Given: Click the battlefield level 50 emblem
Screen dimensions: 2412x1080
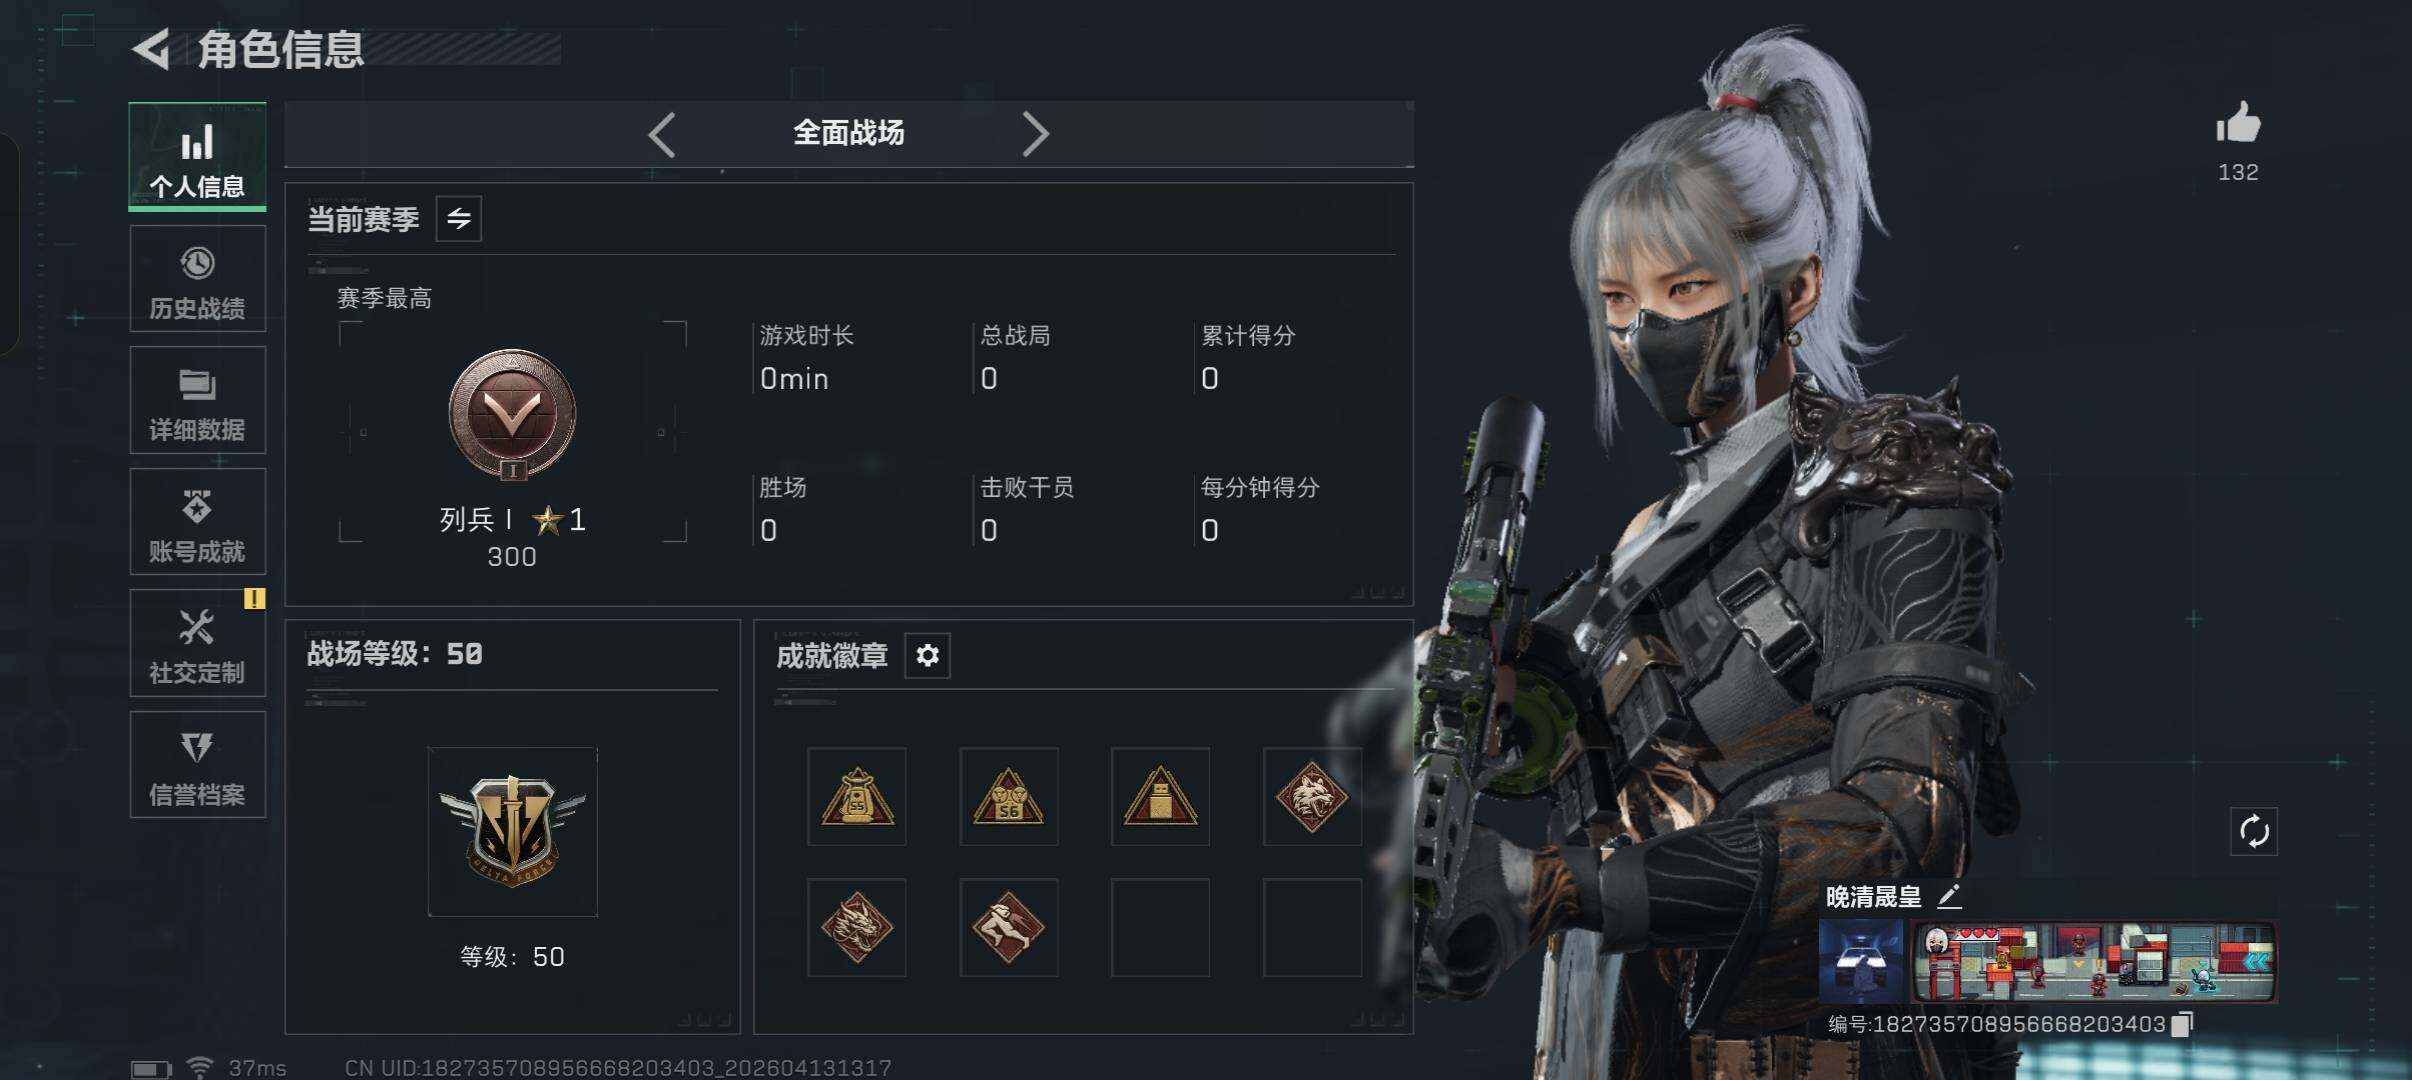Looking at the screenshot, I should tap(513, 832).
